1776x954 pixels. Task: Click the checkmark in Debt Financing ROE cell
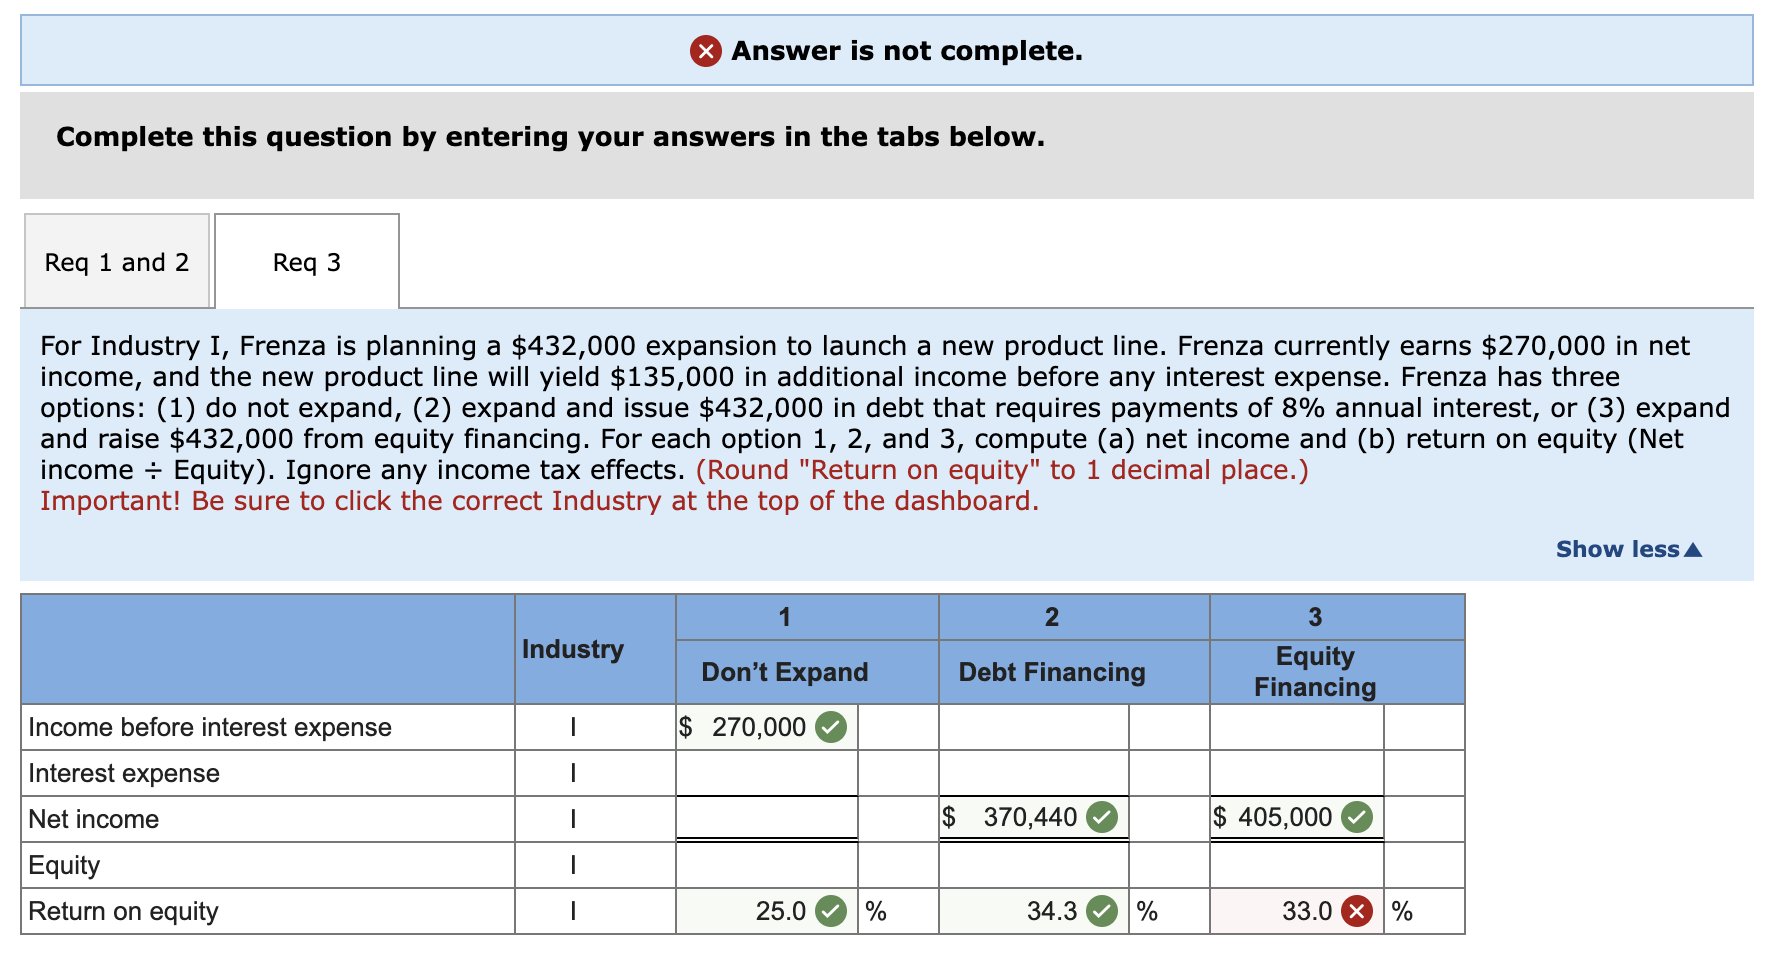point(1102,910)
